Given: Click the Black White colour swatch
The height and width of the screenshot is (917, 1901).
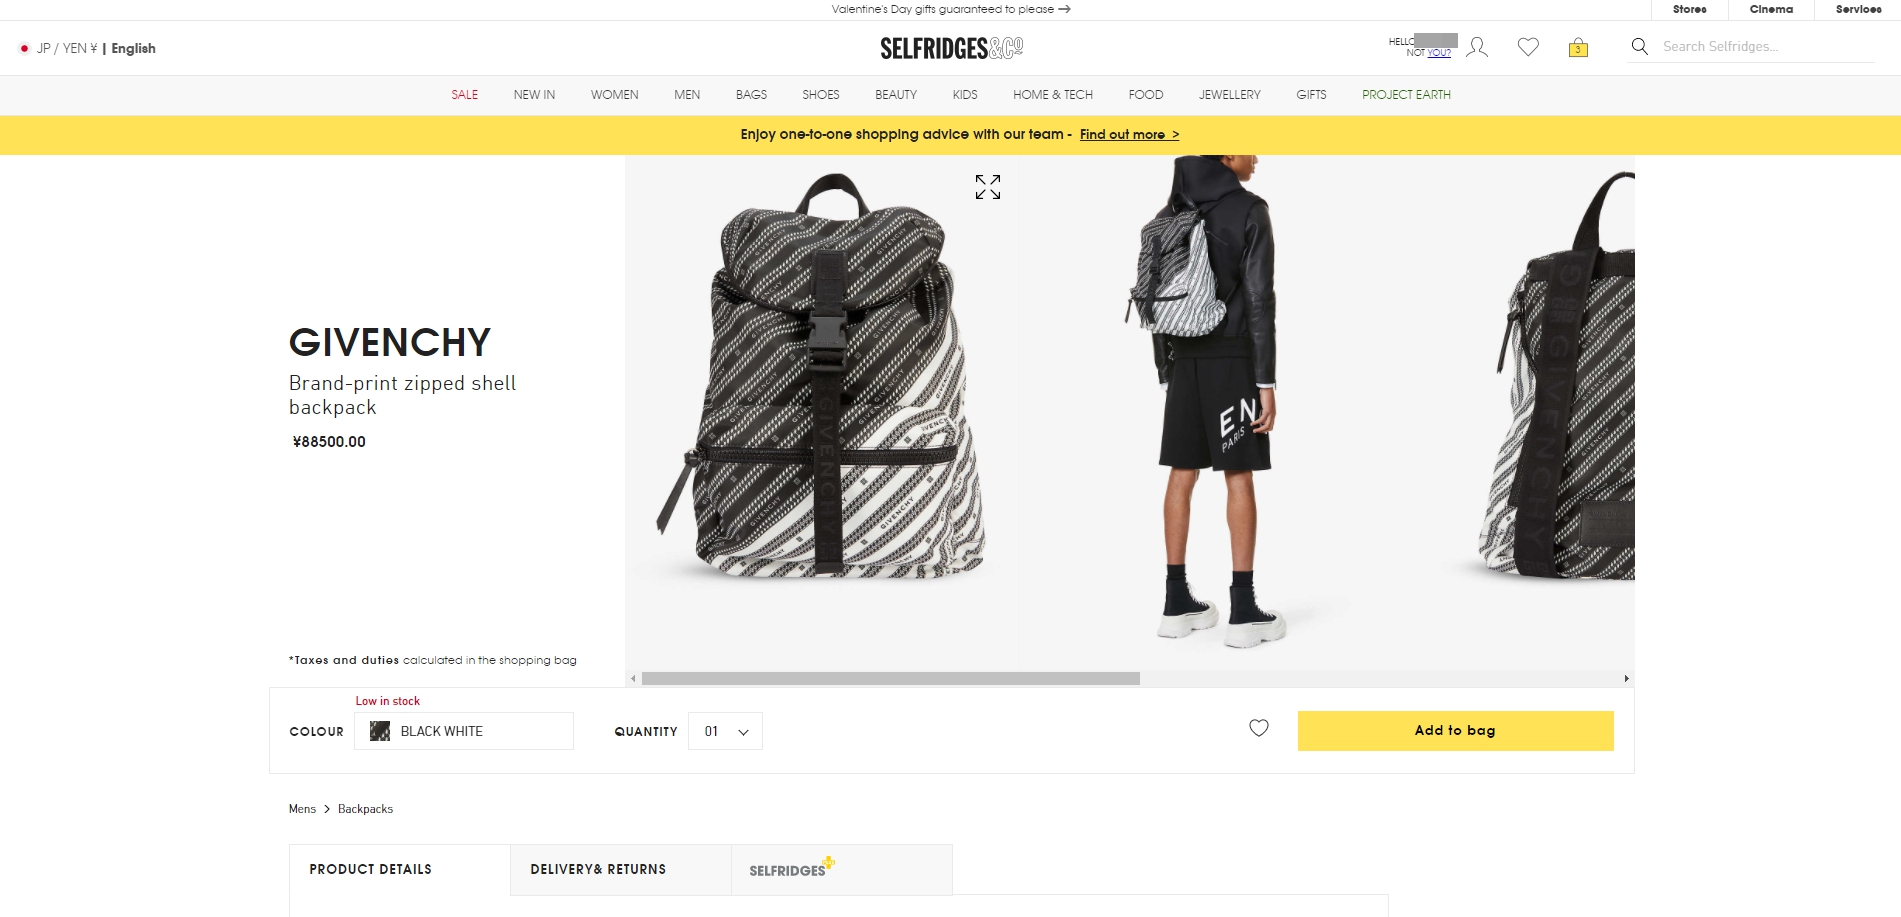Looking at the screenshot, I should [380, 731].
